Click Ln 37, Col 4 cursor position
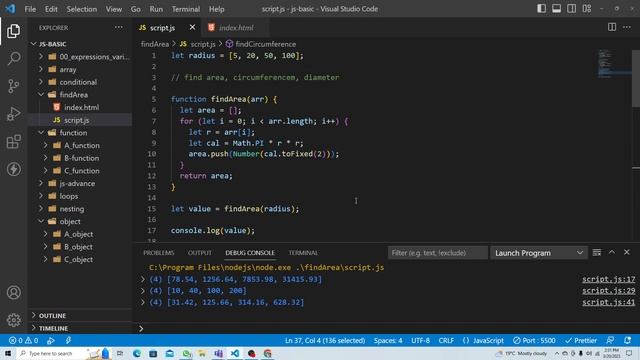 [x=325, y=340]
